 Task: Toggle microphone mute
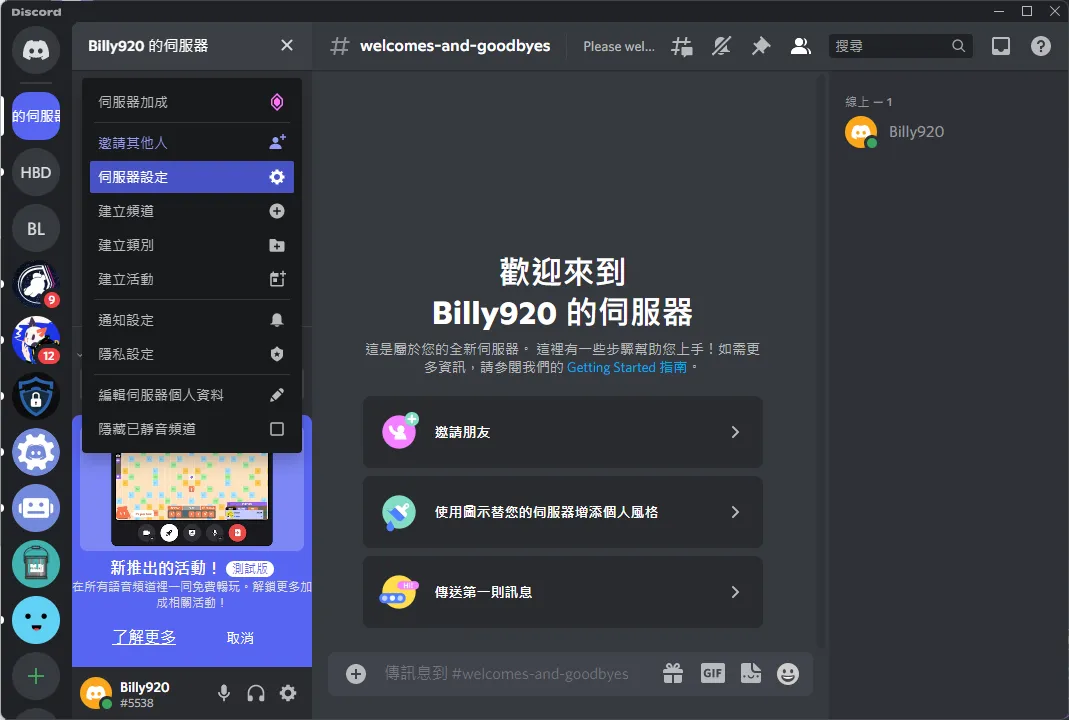224,693
